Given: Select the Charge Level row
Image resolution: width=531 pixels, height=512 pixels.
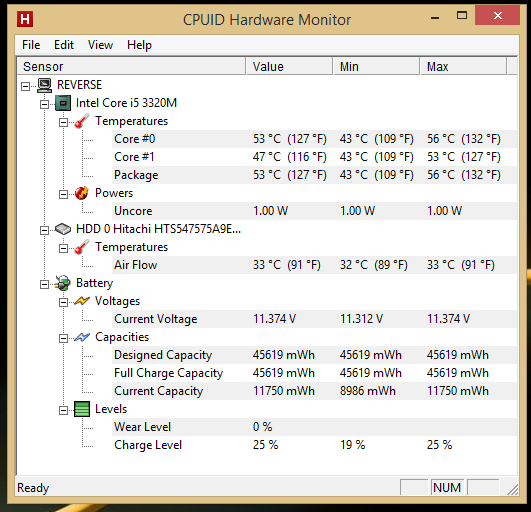Looking at the screenshot, I should [x=315, y=445].
